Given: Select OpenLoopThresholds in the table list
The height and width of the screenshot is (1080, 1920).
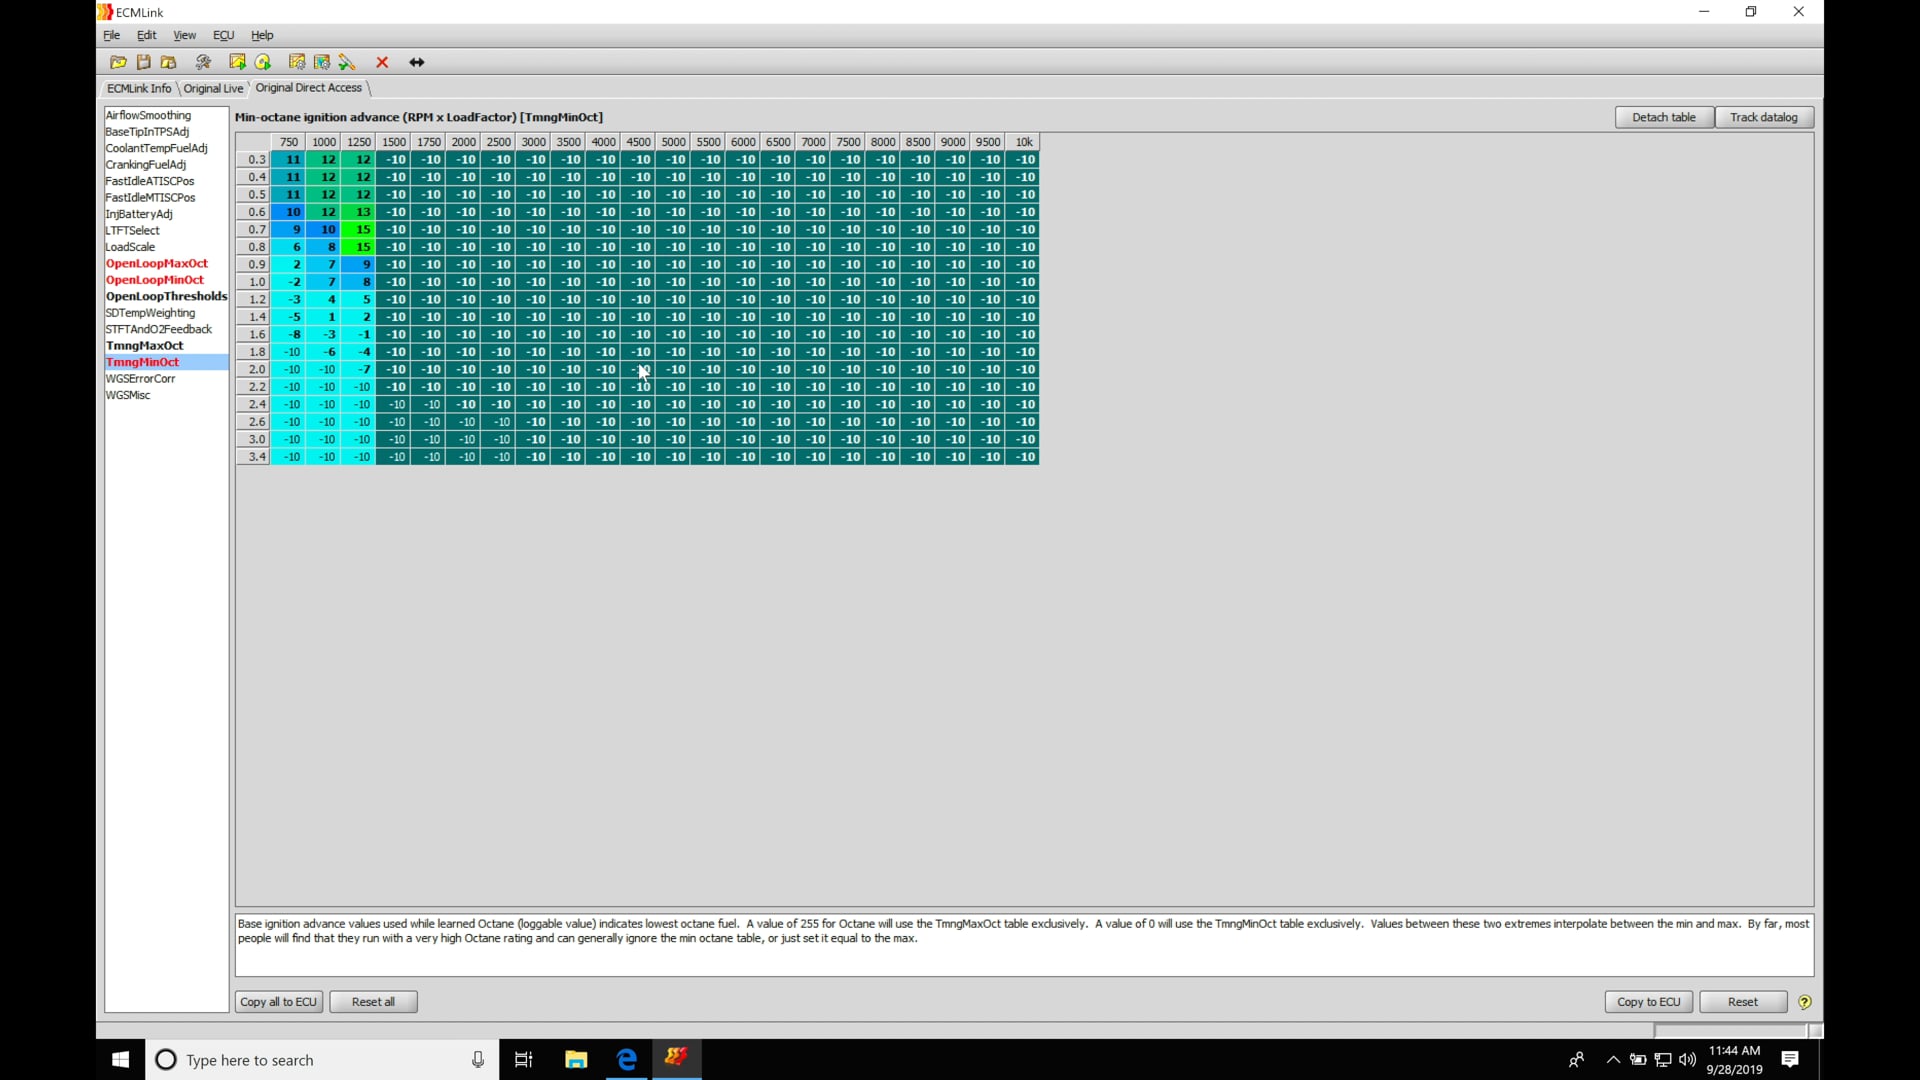Looking at the screenshot, I should tap(166, 296).
